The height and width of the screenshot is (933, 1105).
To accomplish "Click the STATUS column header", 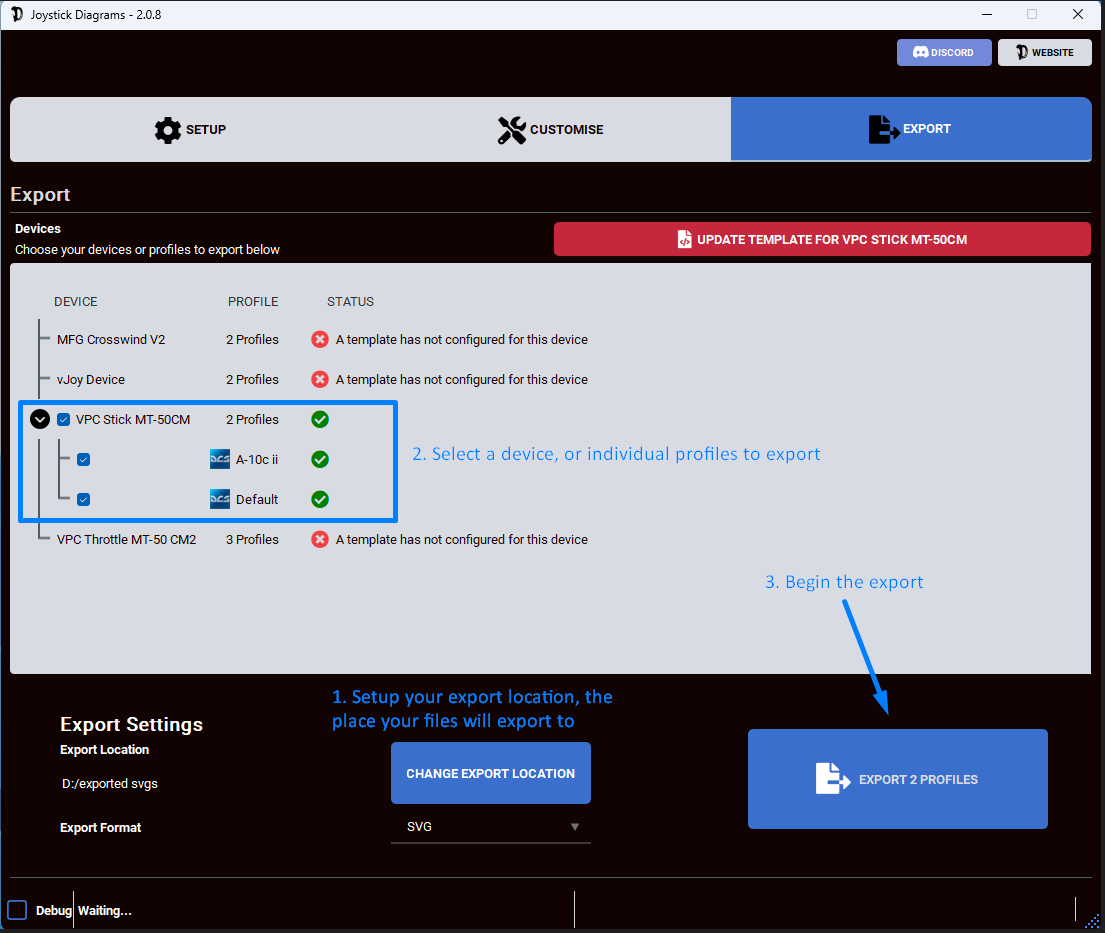I will pos(350,302).
